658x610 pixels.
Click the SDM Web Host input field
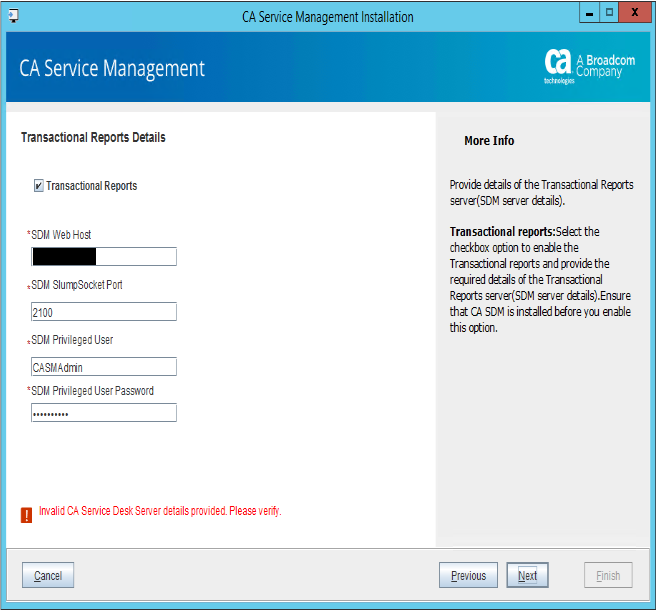[x=104, y=257]
